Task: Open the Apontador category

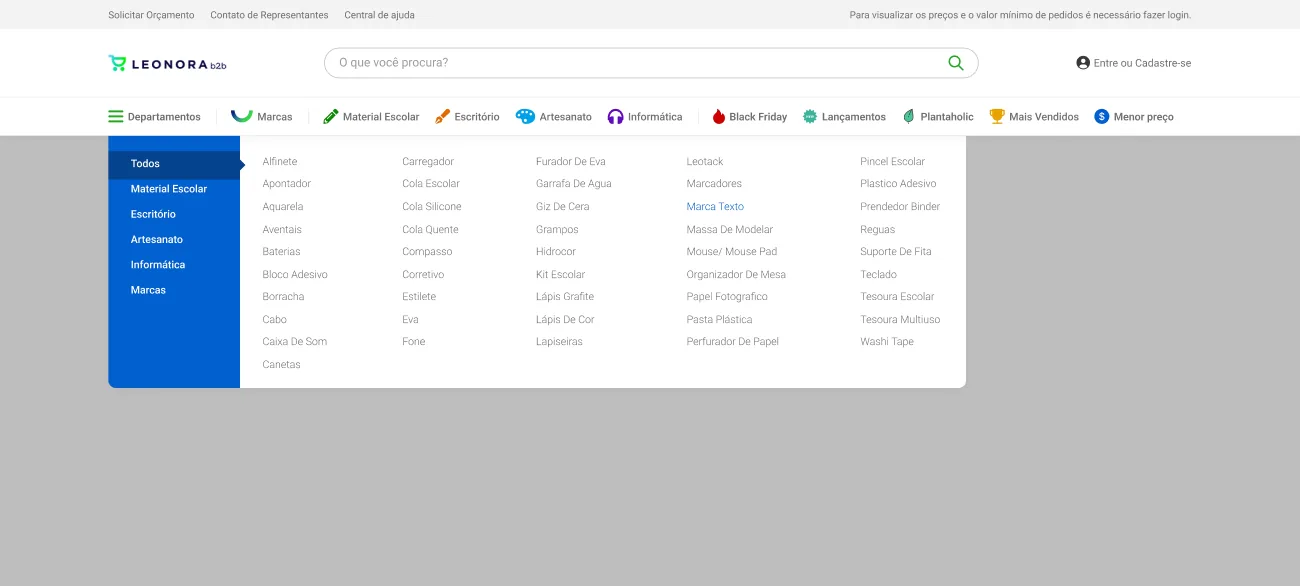Action: (x=287, y=184)
